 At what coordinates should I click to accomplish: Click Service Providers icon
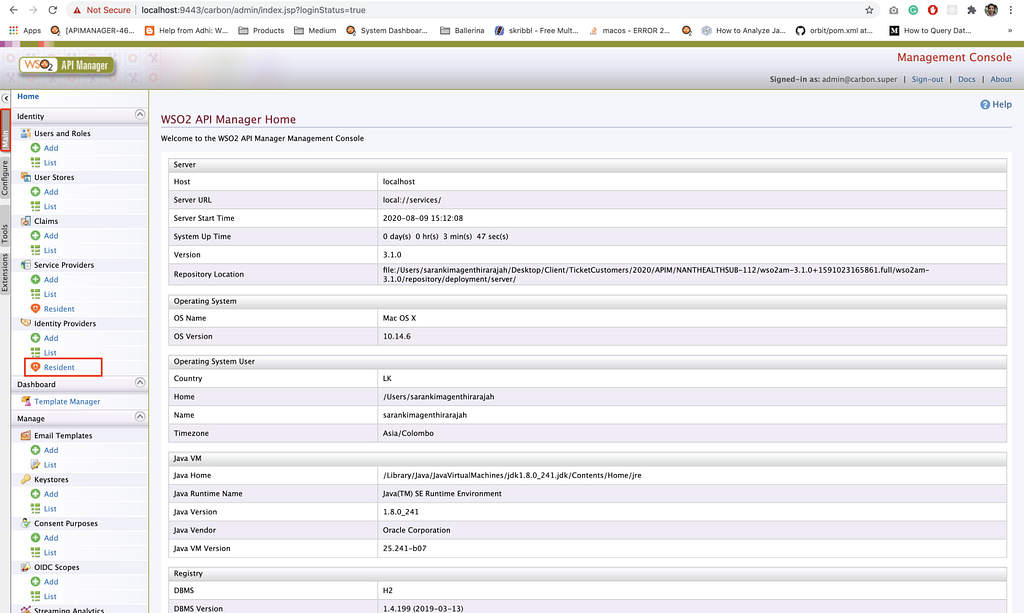click(x=25, y=264)
